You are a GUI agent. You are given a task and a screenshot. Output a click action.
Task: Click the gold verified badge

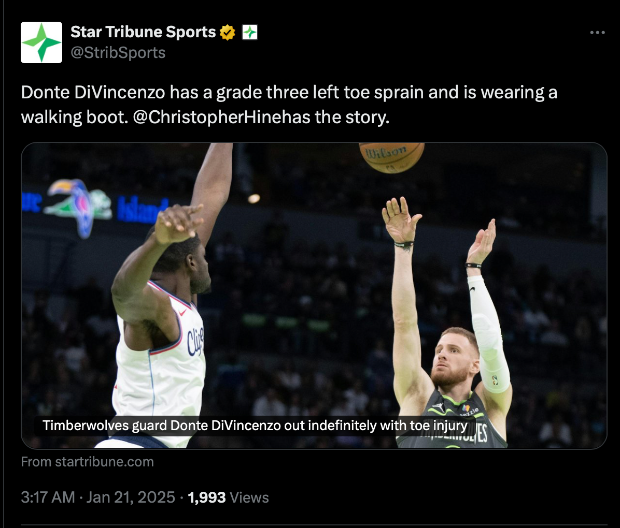tap(227, 32)
